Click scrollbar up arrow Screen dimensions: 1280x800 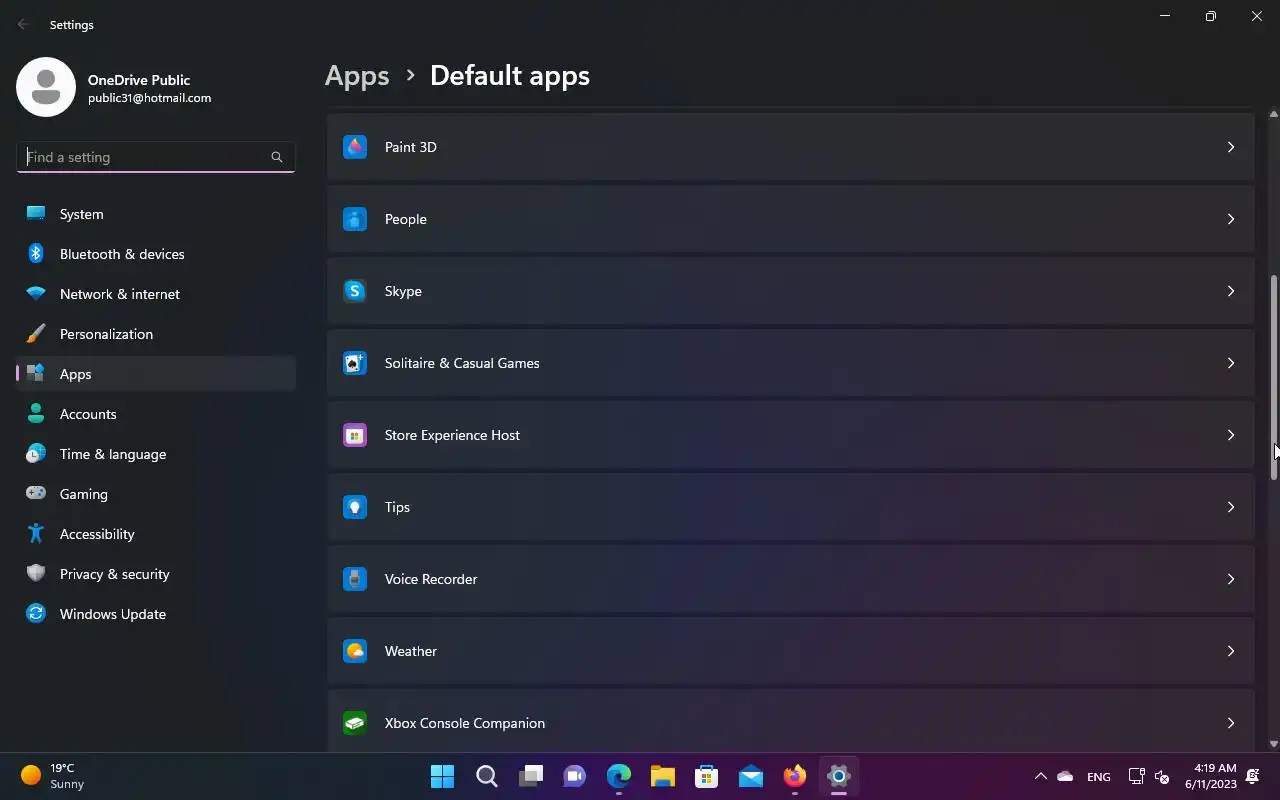coord(1274,114)
